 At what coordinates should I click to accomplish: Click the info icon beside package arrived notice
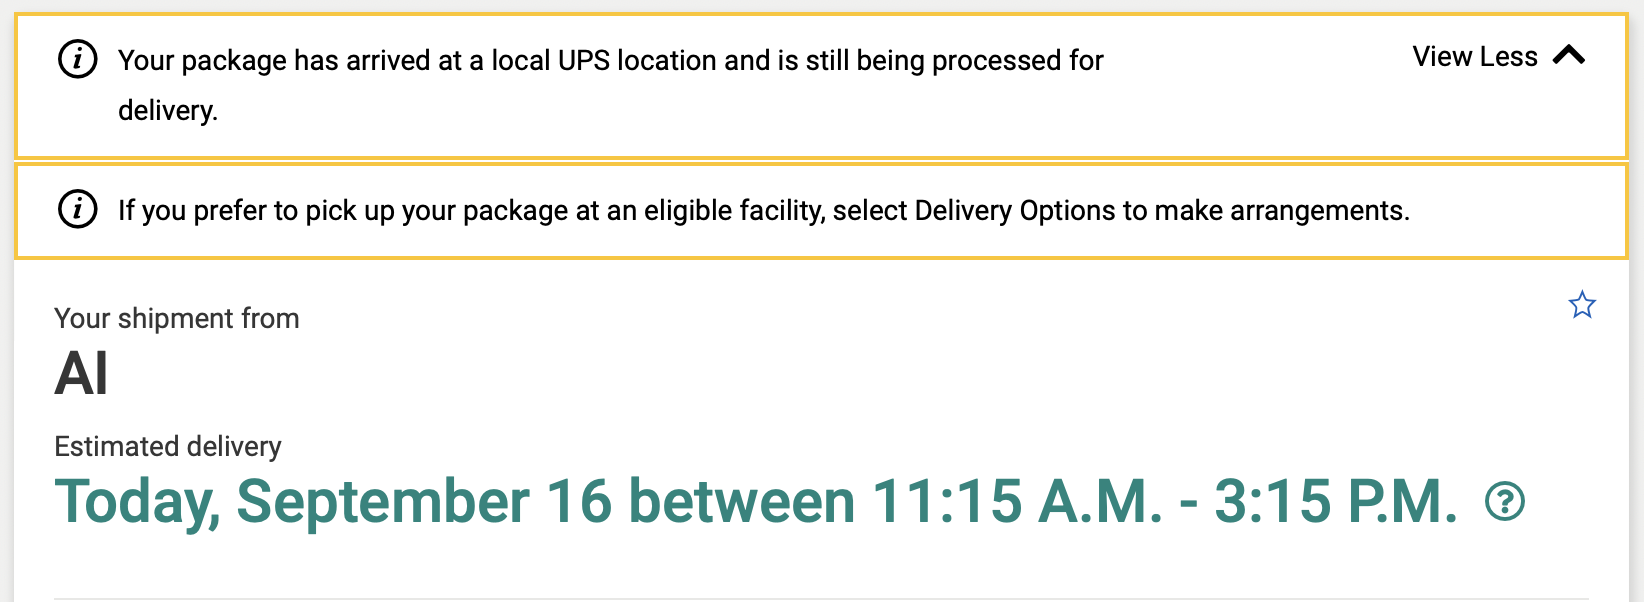[x=78, y=59]
